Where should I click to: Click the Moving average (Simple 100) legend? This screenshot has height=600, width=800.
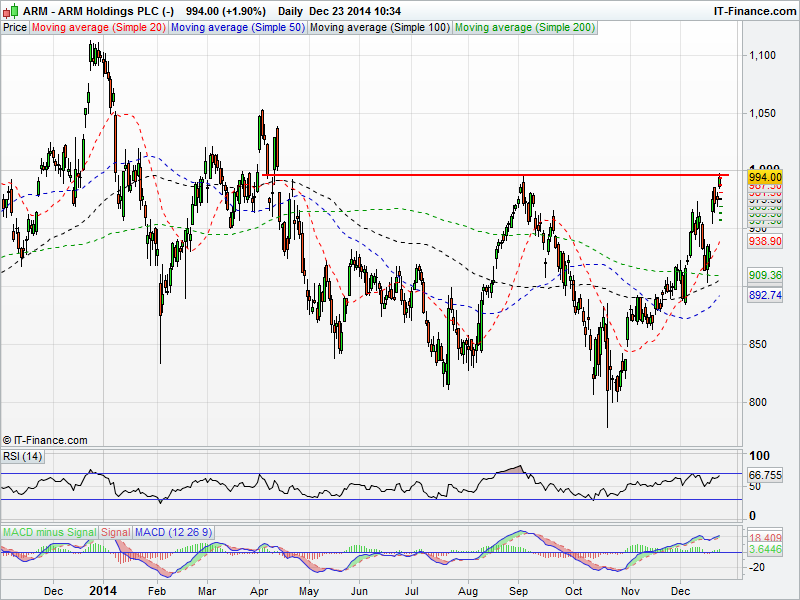pos(379,28)
